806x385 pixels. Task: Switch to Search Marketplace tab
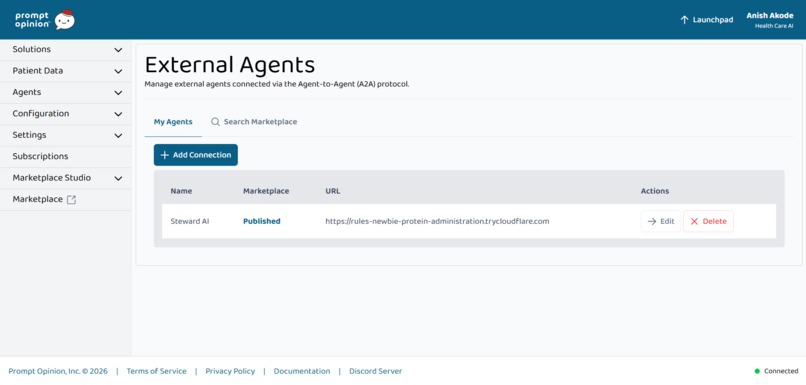coord(254,122)
